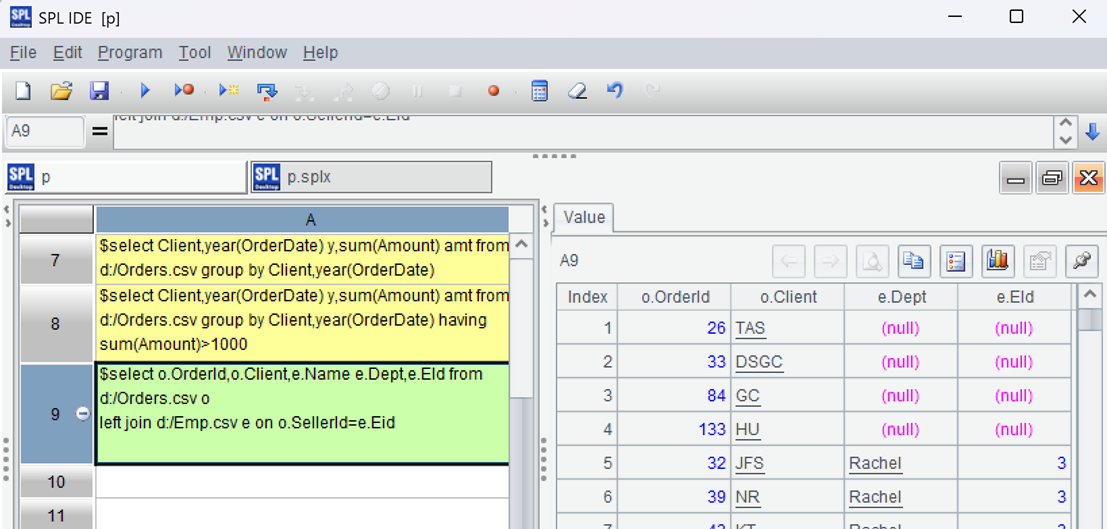Click the blue undo arrow icon
Image resolution: width=1107 pixels, height=529 pixels.
coord(615,91)
